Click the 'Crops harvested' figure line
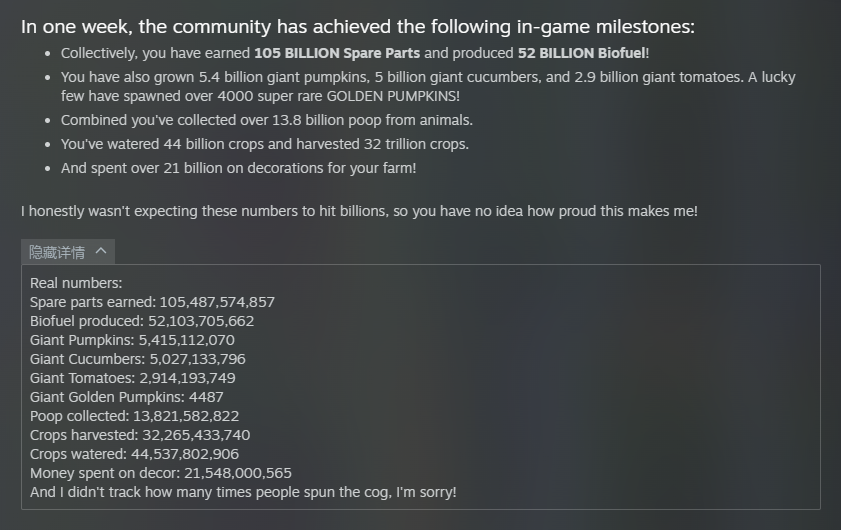 [x=140, y=435]
